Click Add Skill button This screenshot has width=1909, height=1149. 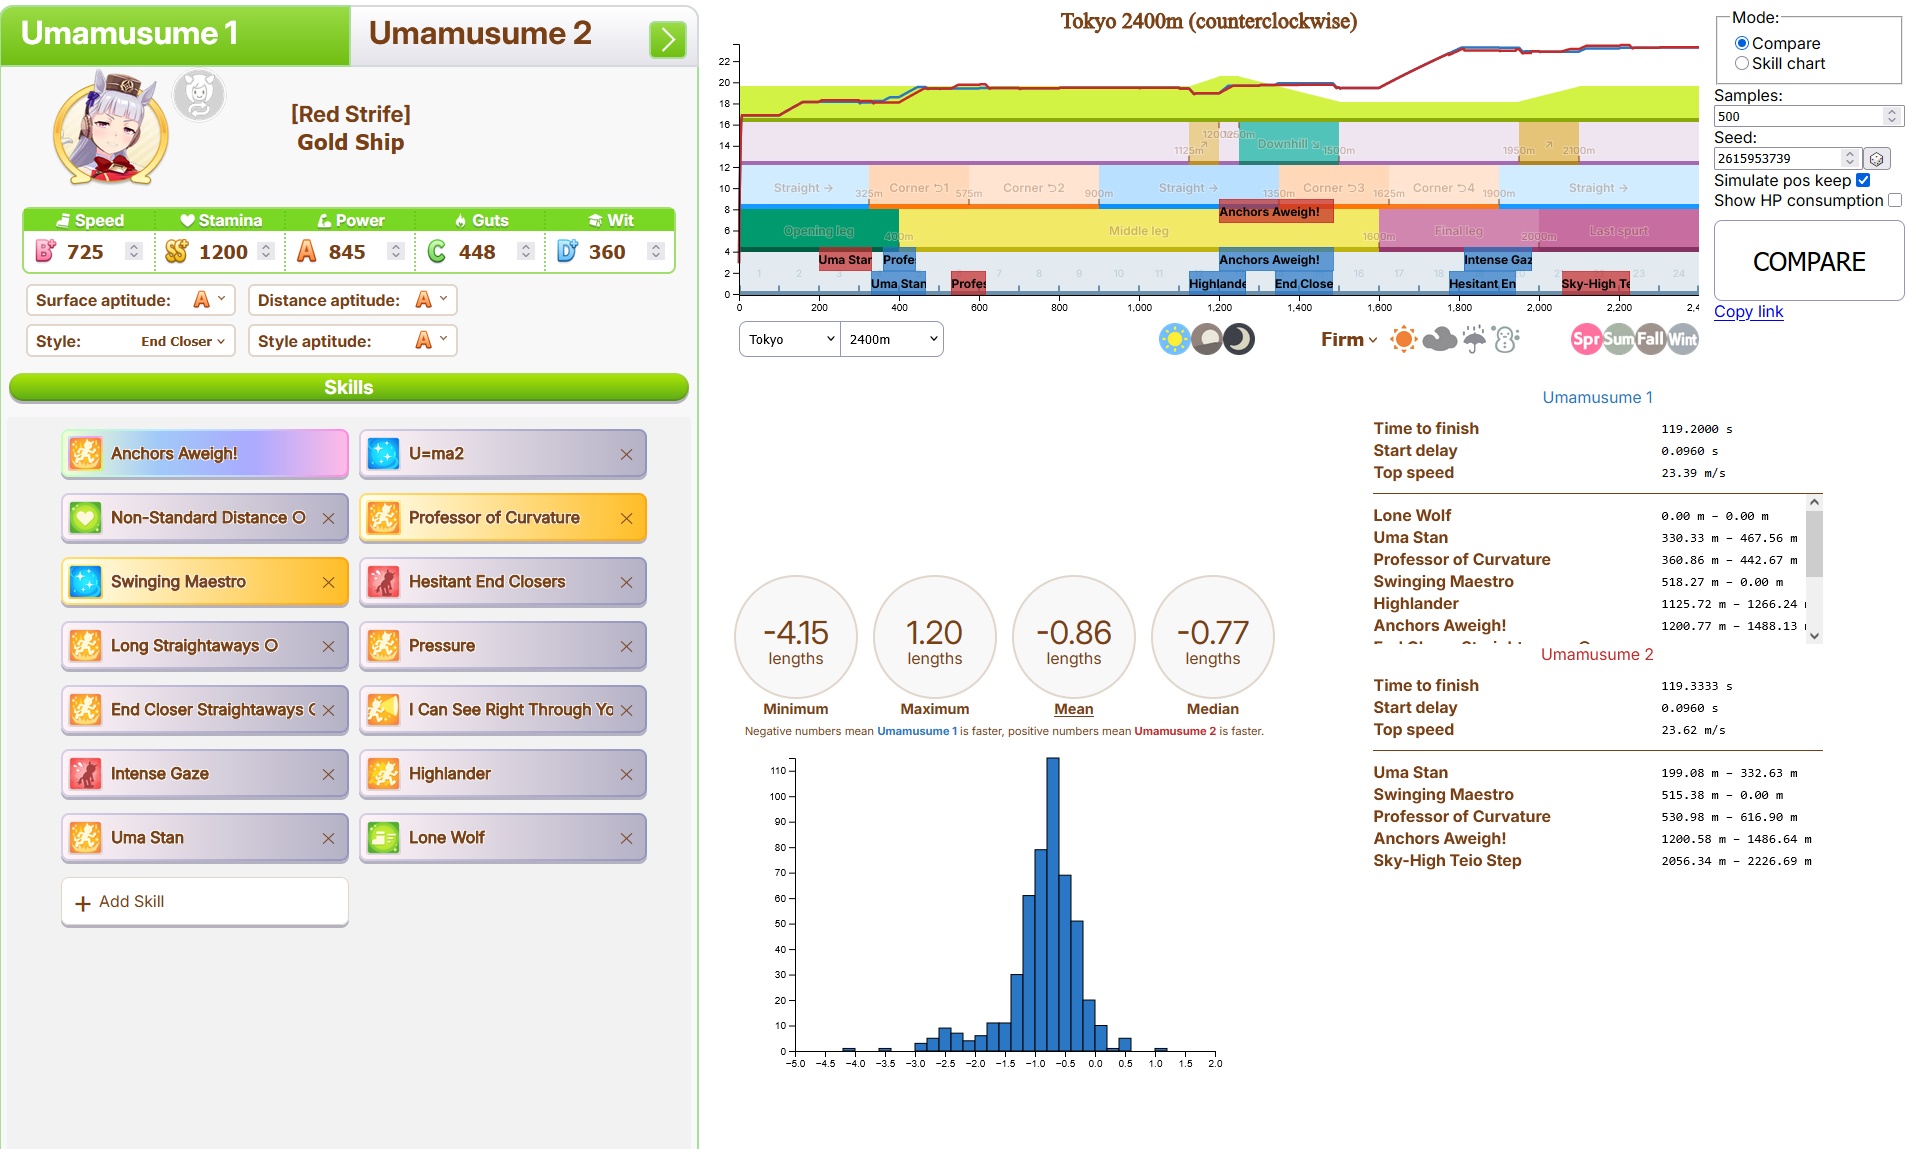click(205, 902)
